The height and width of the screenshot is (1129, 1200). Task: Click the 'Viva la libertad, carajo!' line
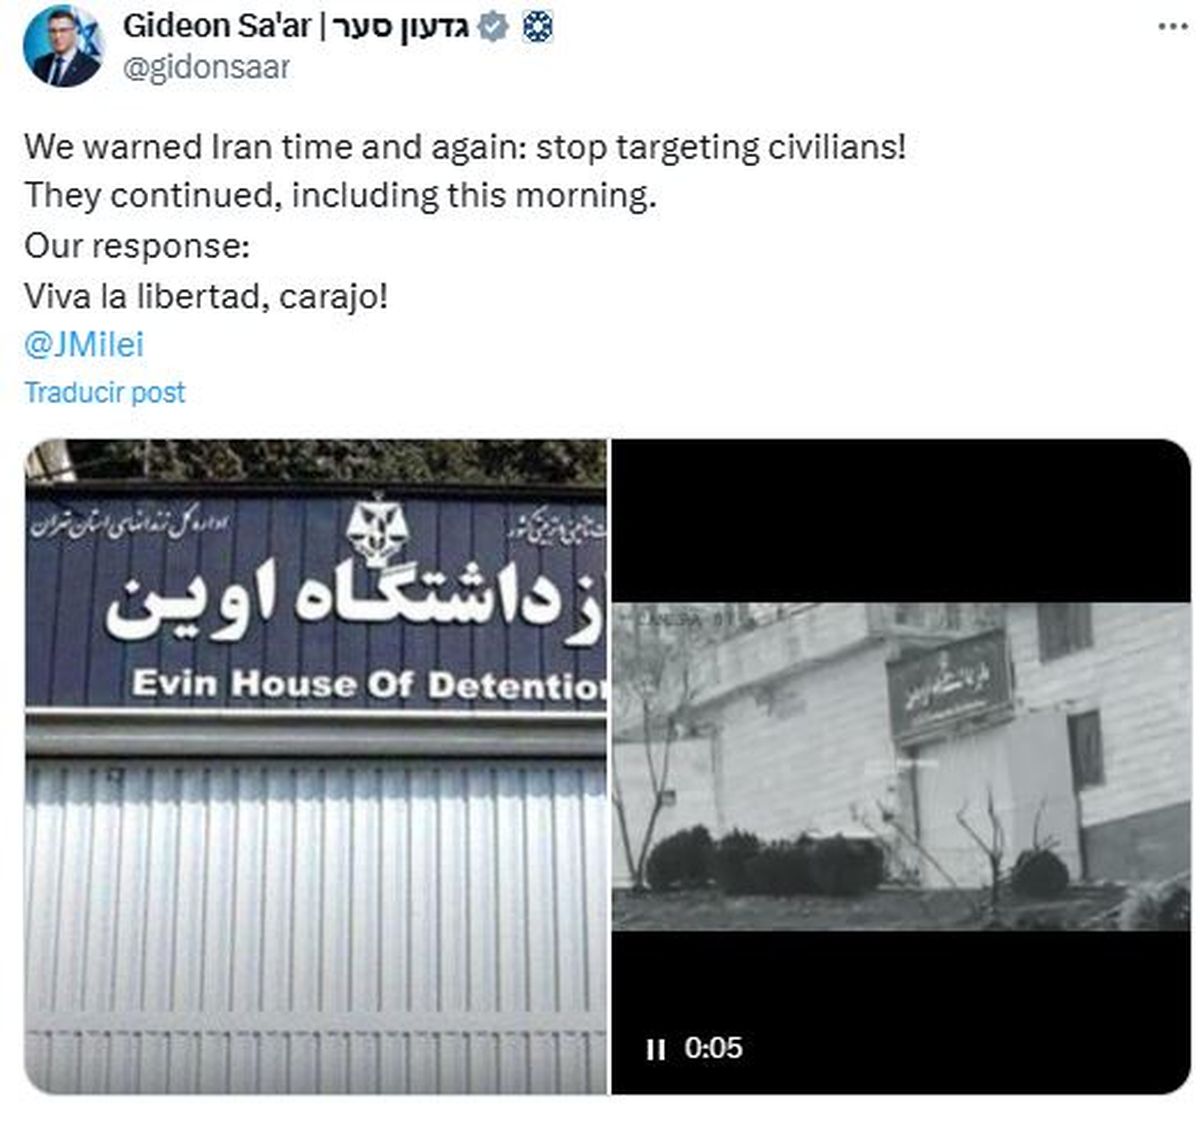205,296
